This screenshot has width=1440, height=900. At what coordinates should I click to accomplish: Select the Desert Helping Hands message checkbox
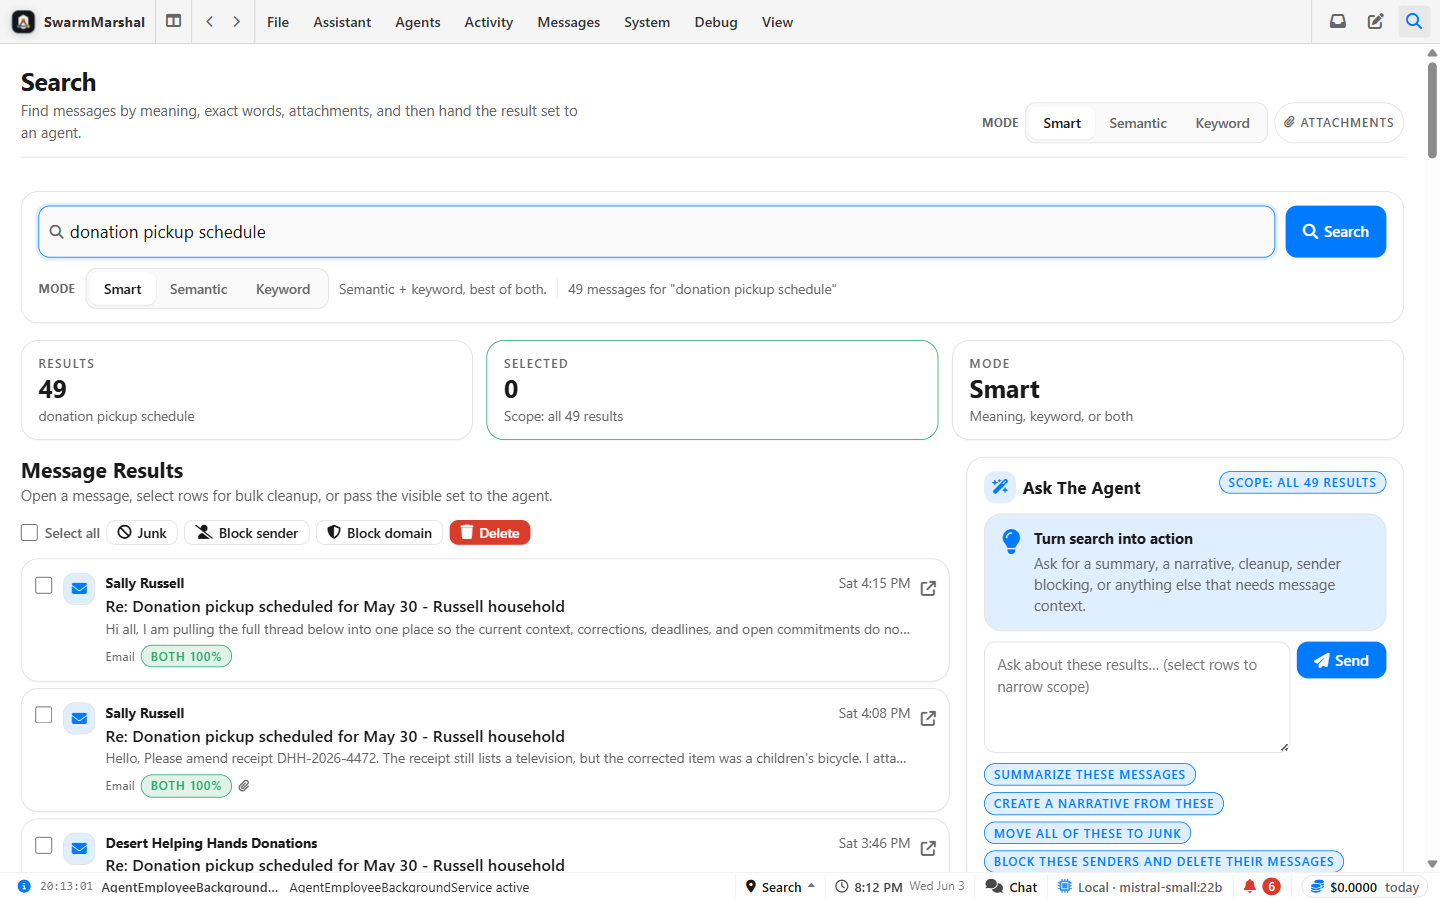[x=44, y=845]
